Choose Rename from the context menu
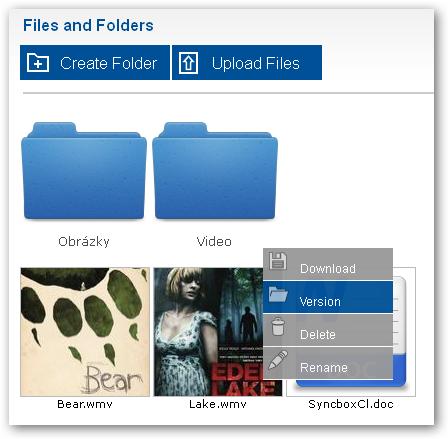This screenshot has height=439, width=448. point(328,363)
